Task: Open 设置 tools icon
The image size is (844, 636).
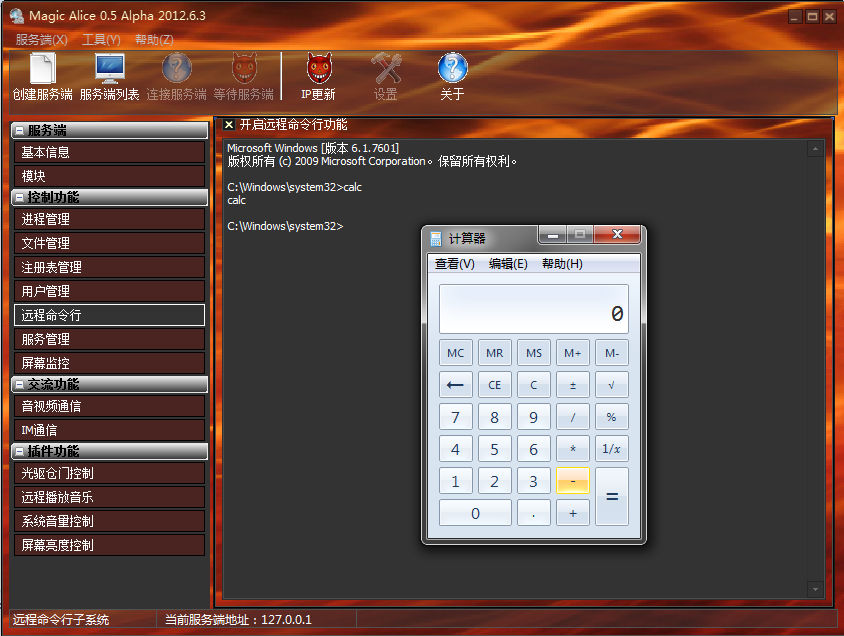Action: (x=385, y=68)
